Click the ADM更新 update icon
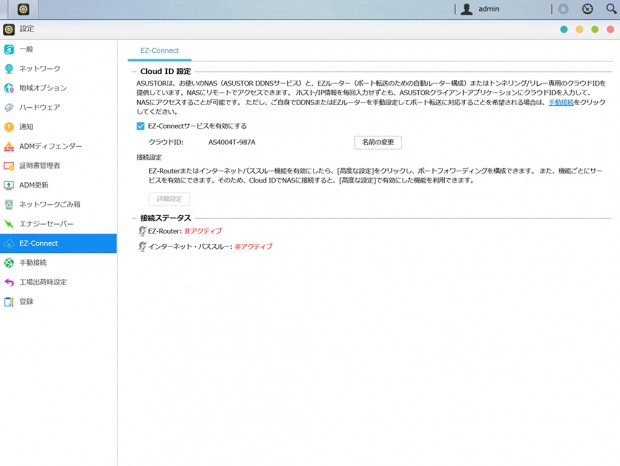Image resolution: width=620 pixels, height=466 pixels. click(x=9, y=185)
